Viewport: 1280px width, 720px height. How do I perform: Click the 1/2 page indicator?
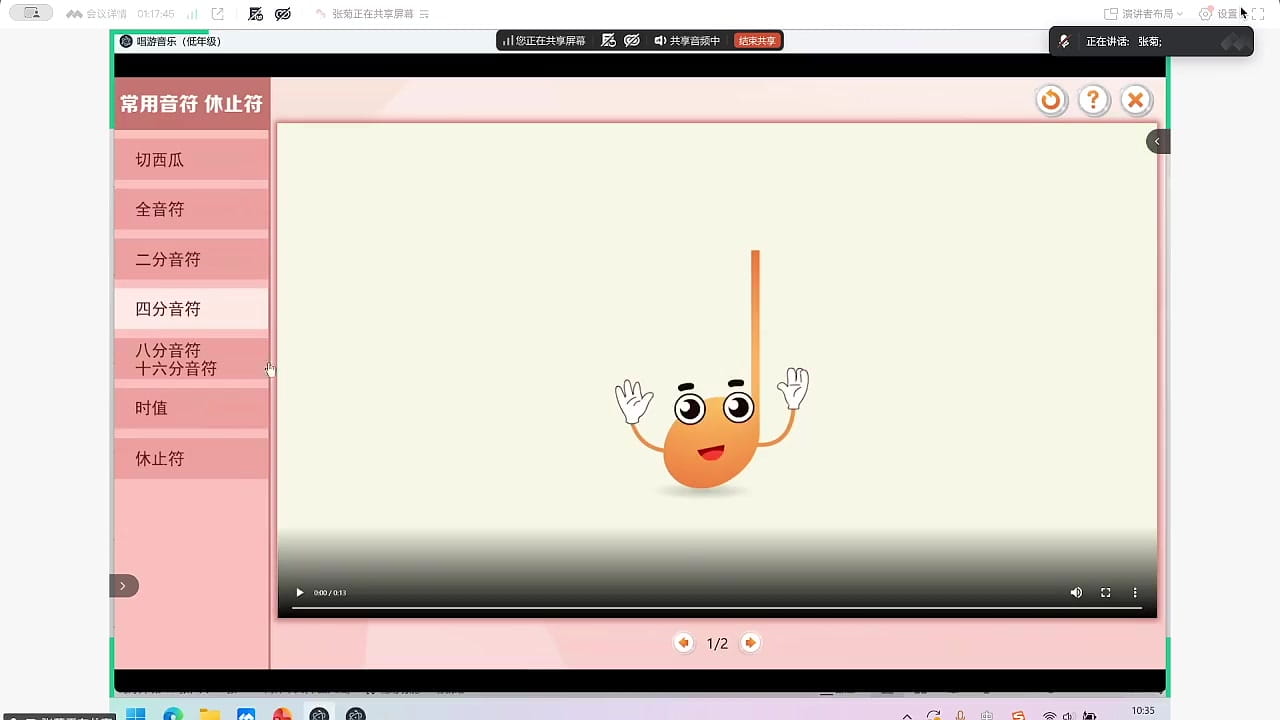click(717, 644)
